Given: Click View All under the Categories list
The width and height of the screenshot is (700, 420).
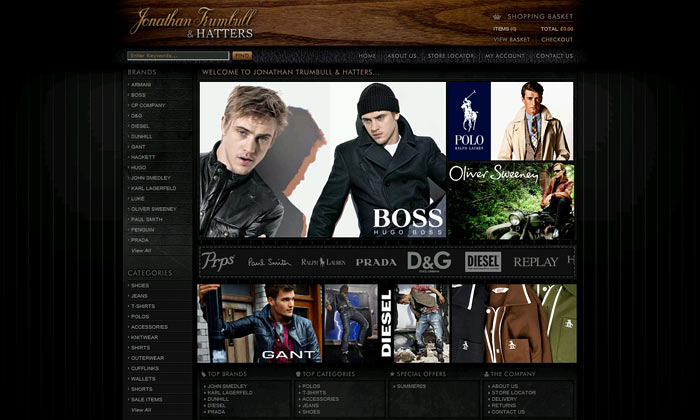Looking at the screenshot, I should [141, 410].
